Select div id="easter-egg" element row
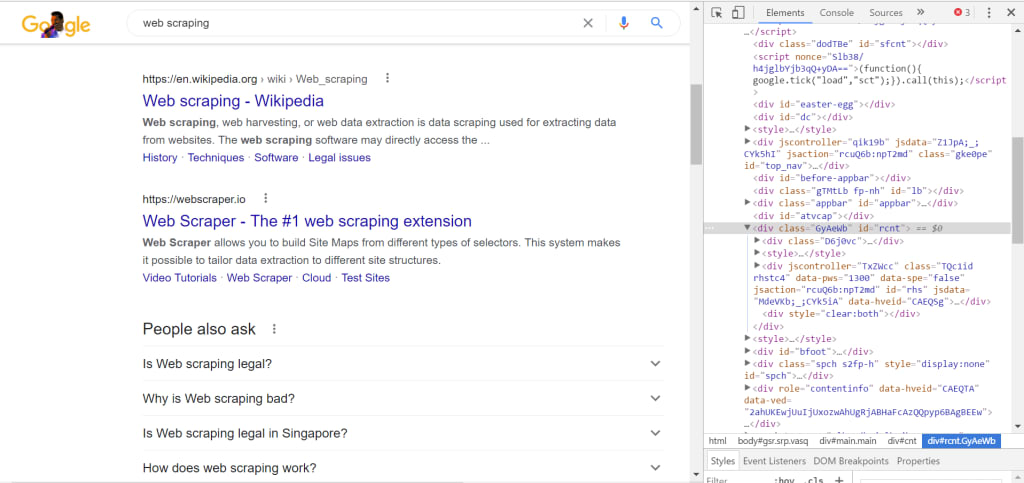The width and height of the screenshot is (1024, 483). [x=824, y=104]
